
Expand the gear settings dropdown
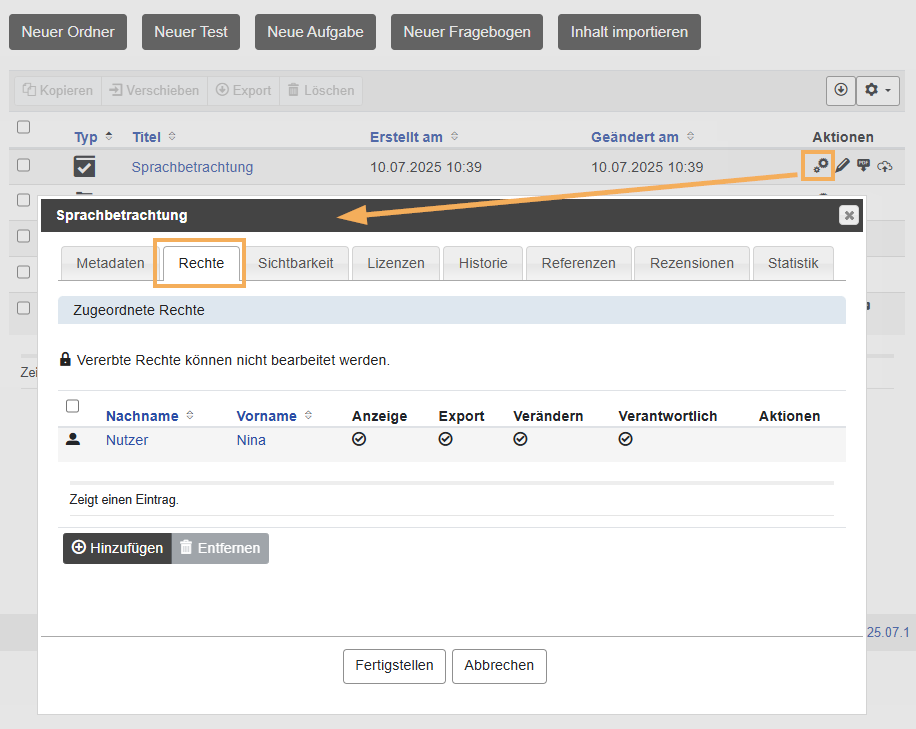coord(877,90)
